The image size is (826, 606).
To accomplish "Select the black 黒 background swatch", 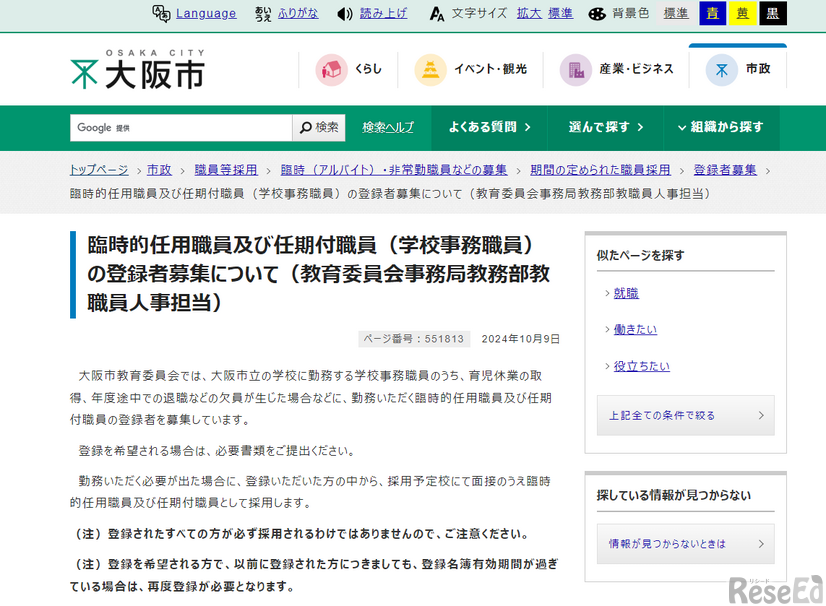I will [773, 13].
